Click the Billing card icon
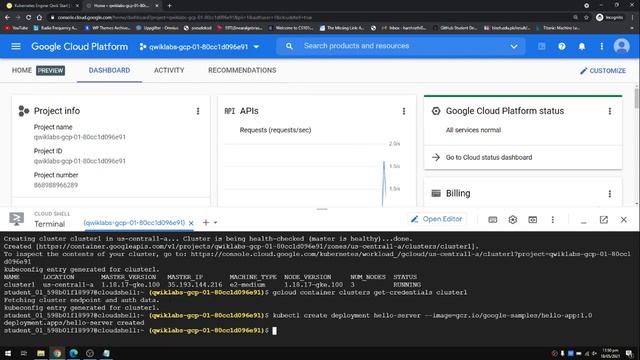The width and height of the screenshot is (640, 360). 436,193
